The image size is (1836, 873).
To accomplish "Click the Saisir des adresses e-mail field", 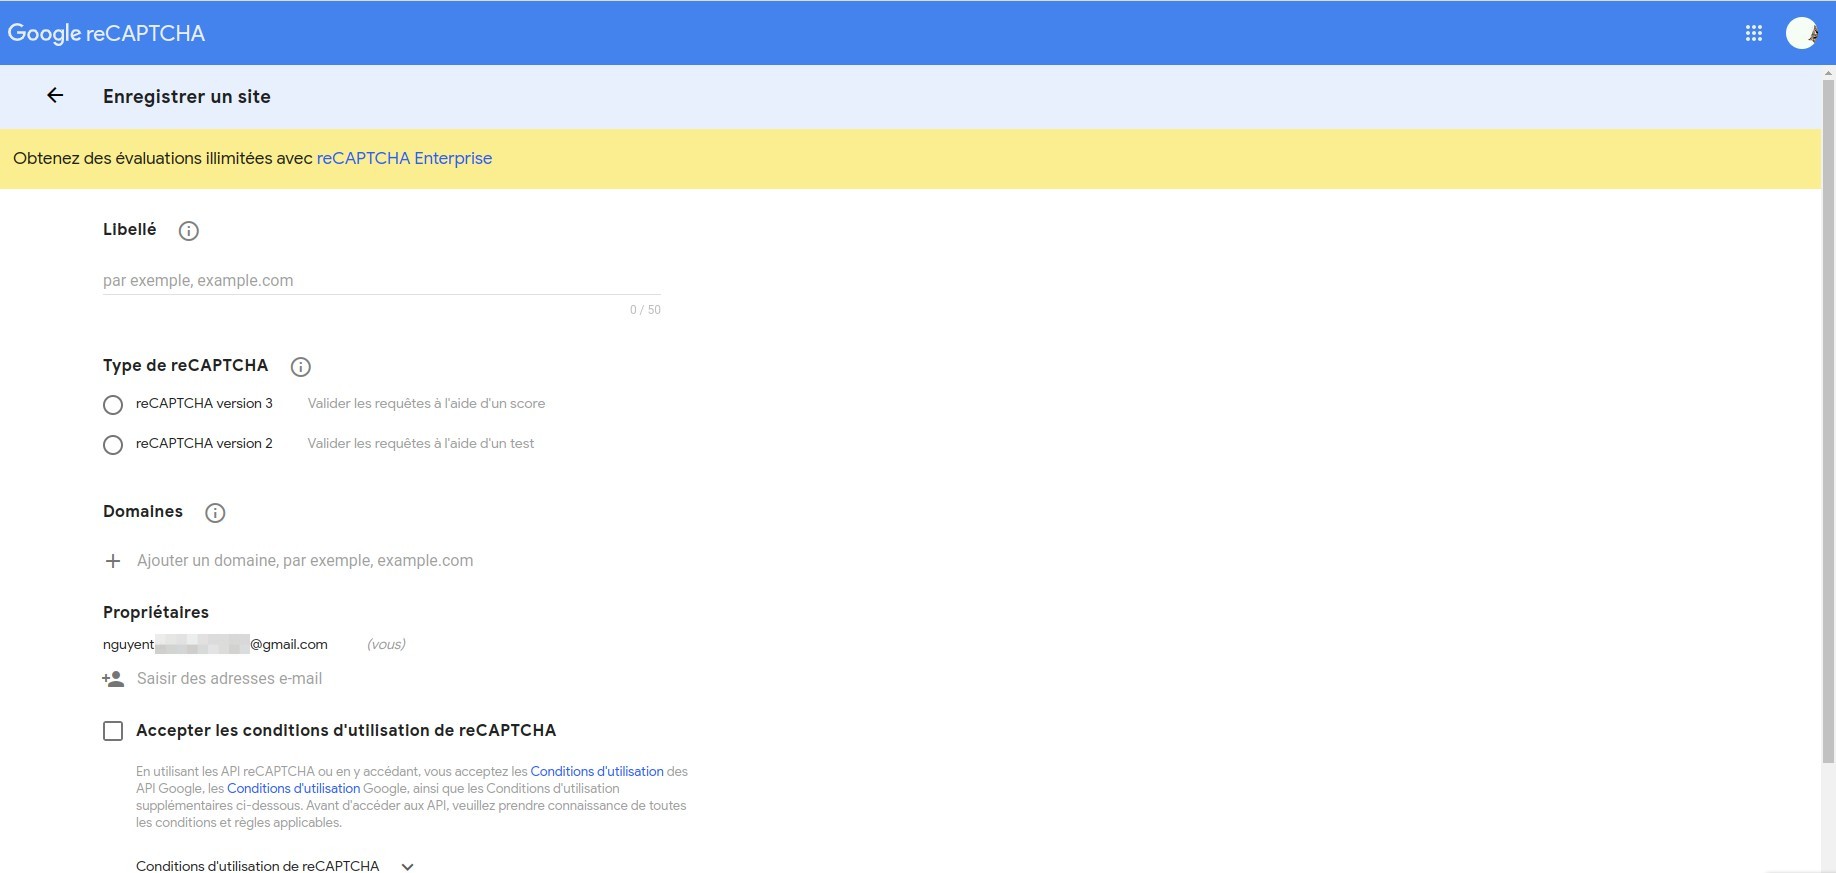I will pos(230,679).
